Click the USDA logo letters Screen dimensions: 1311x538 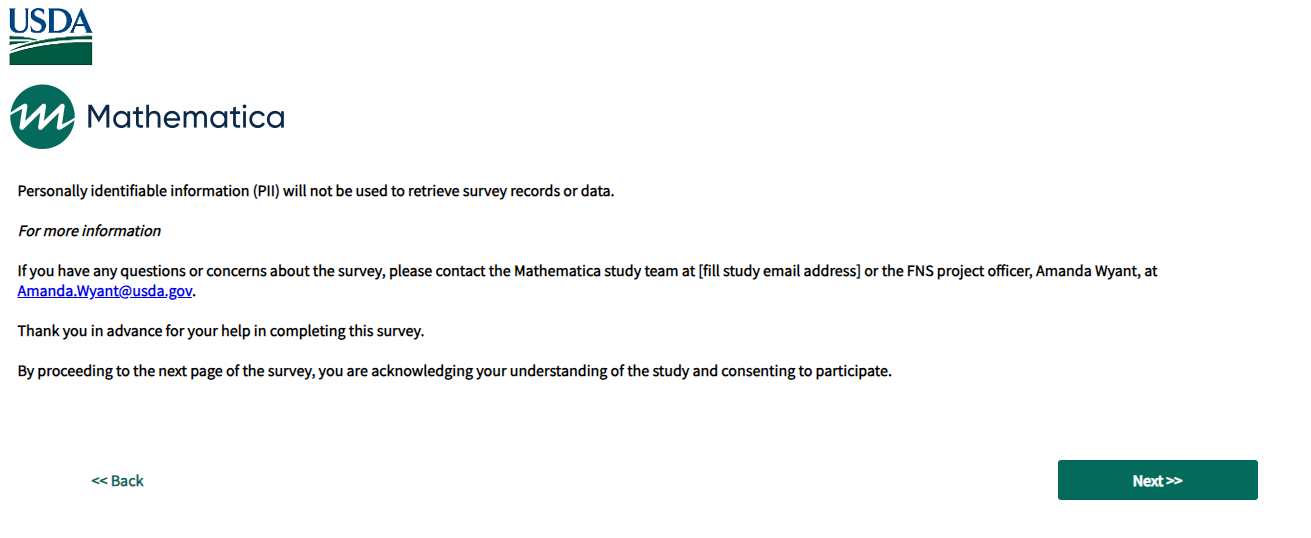tap(50, 22)
